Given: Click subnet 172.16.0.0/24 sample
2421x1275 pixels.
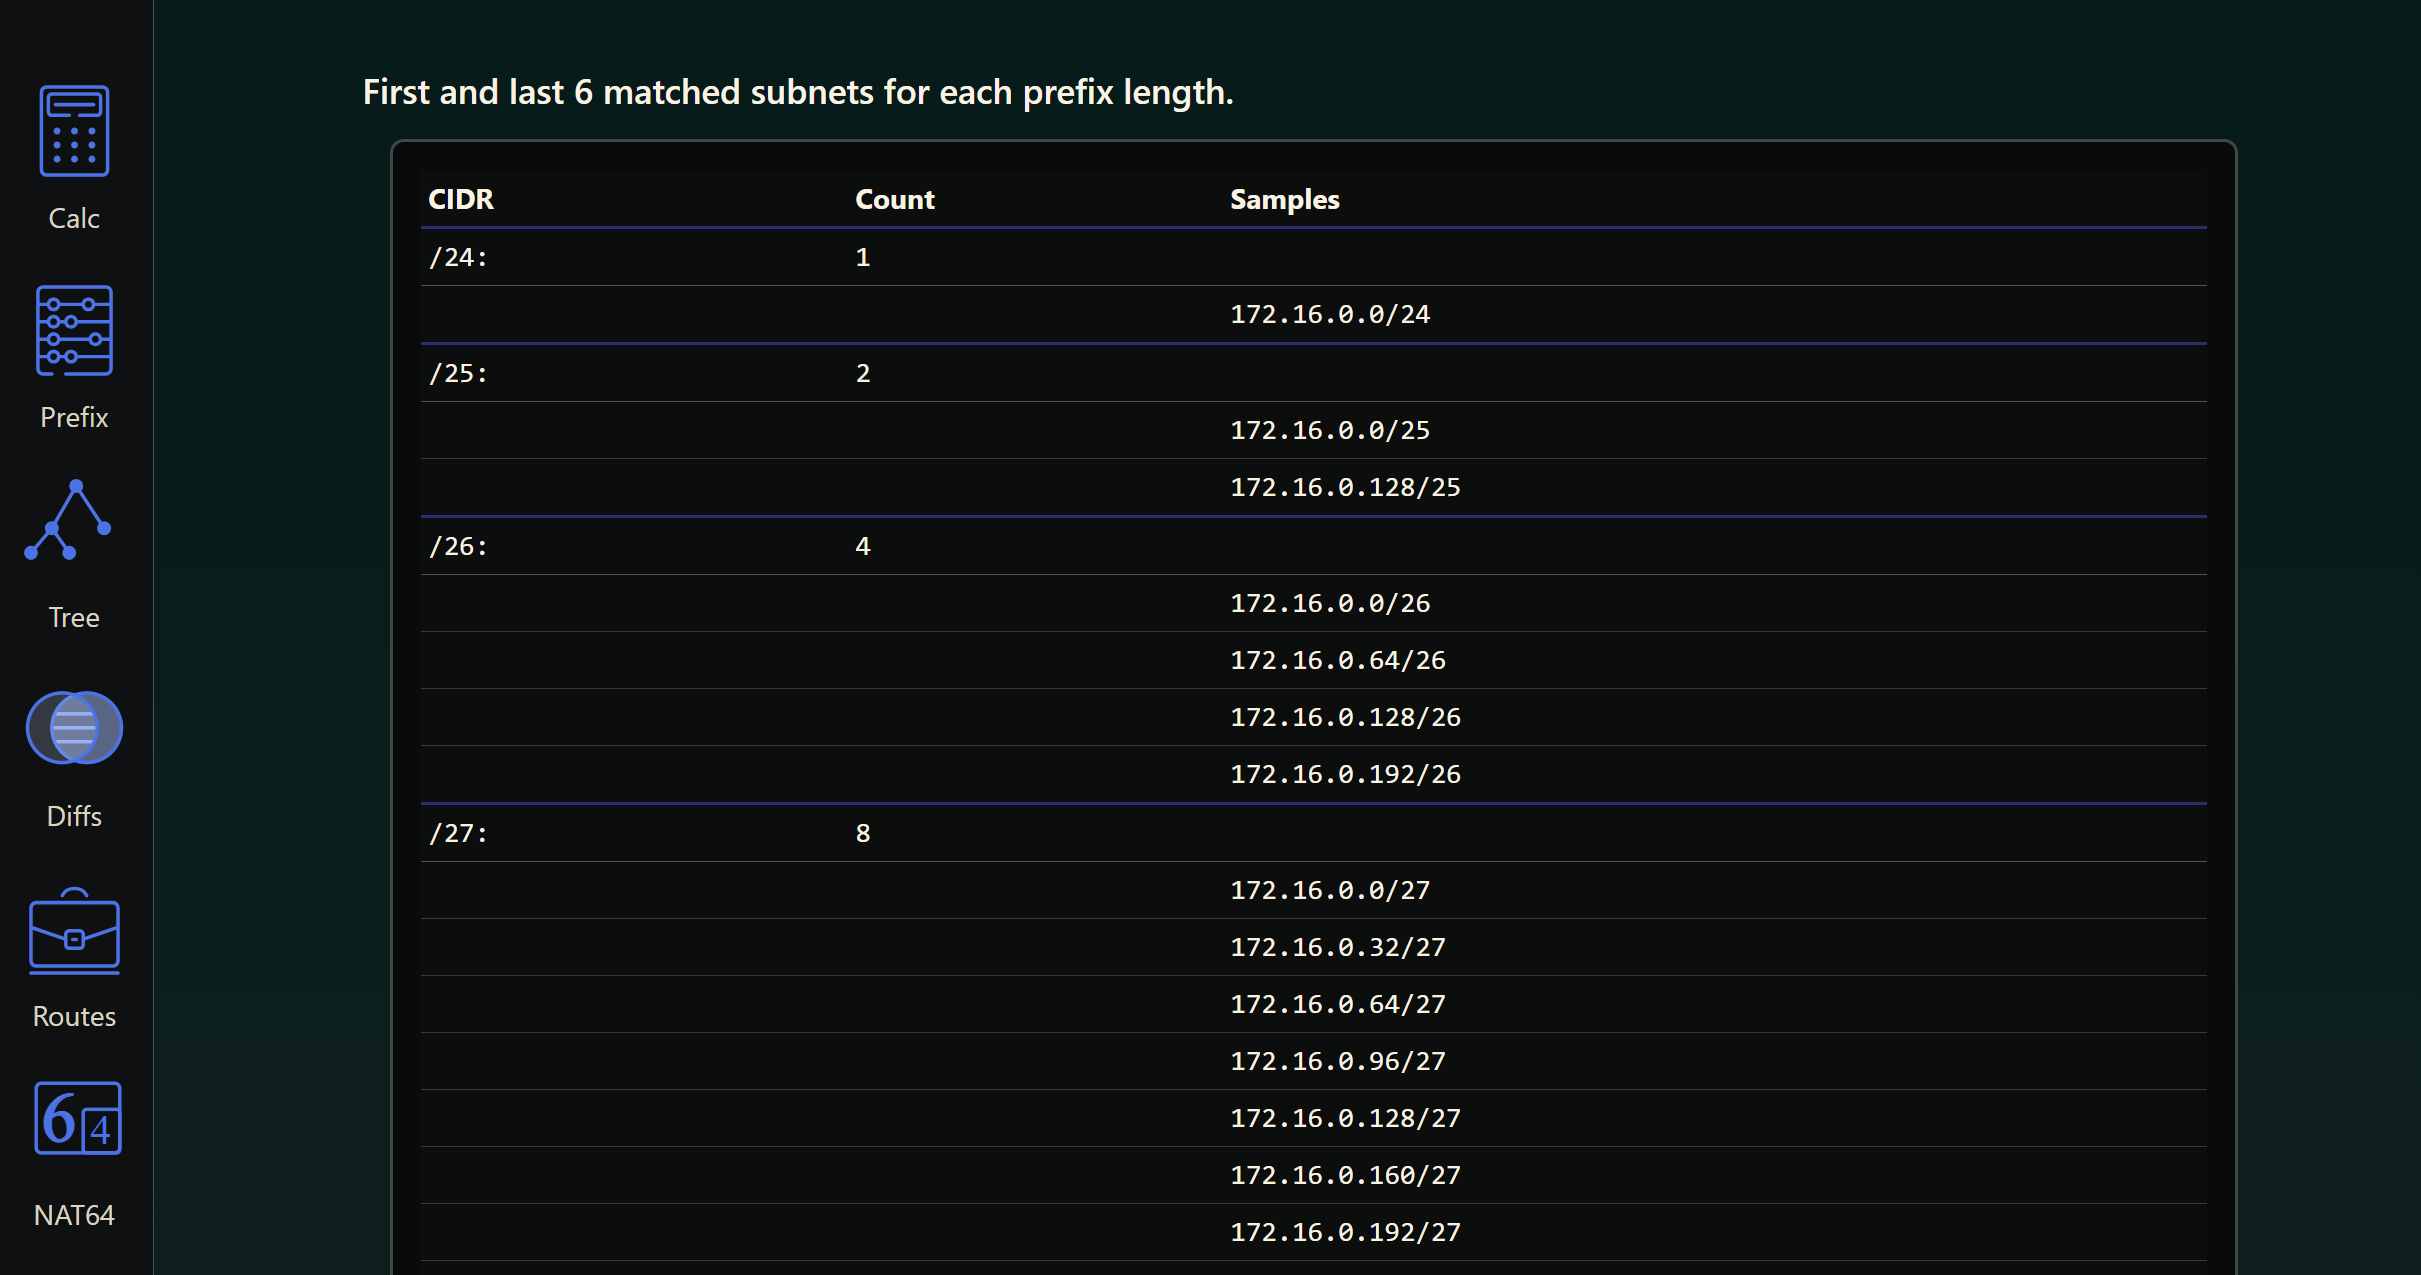Looking at the screenshot, I should click(1329, 314).
